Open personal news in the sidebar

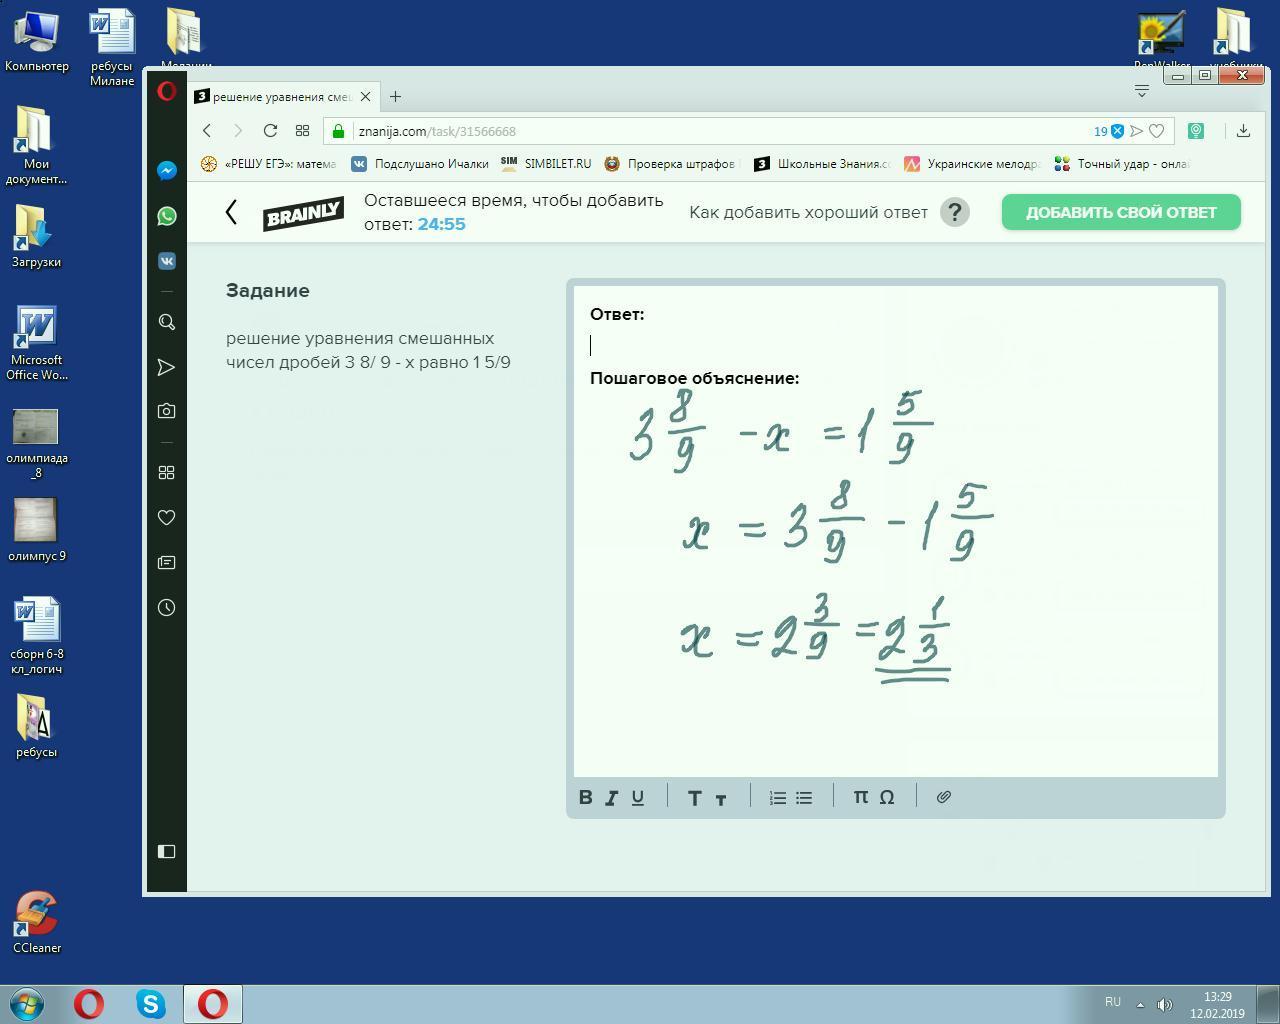(x=167, y=562)
